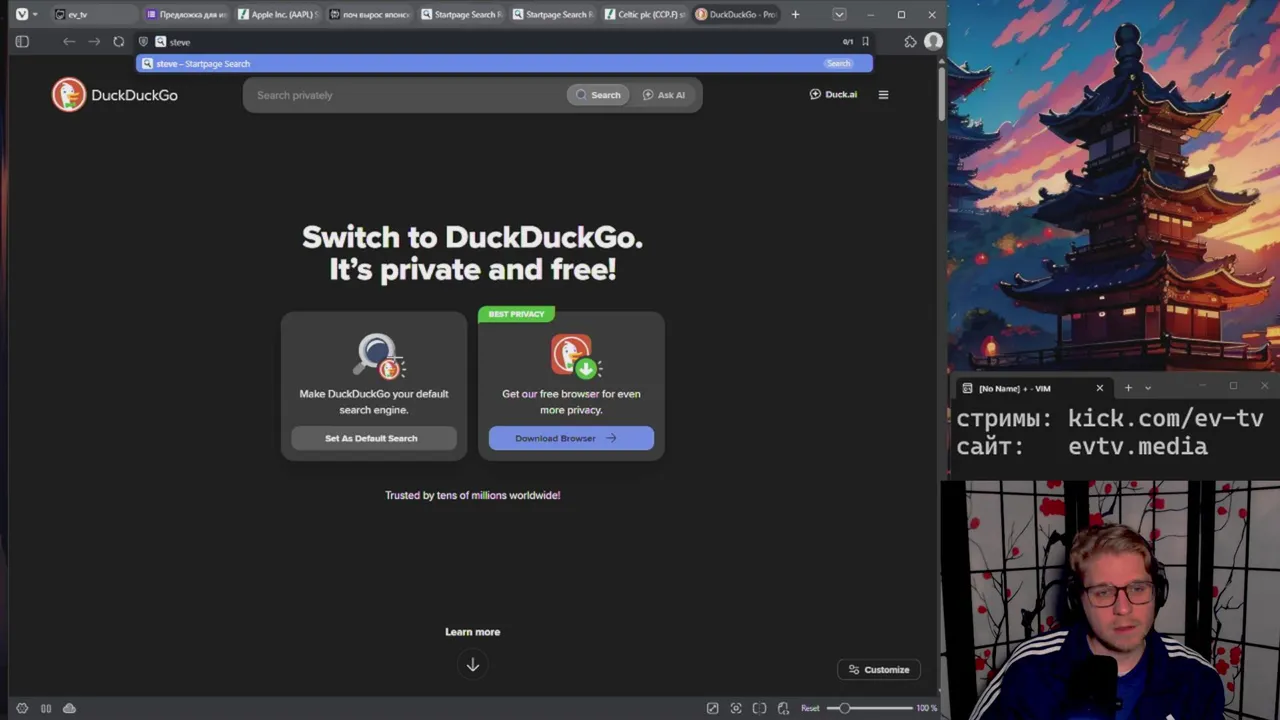The width and height of the screenshot is (1280, 720).
Task: Expand the tab list dropdown
Action: [x=839, y=14]
